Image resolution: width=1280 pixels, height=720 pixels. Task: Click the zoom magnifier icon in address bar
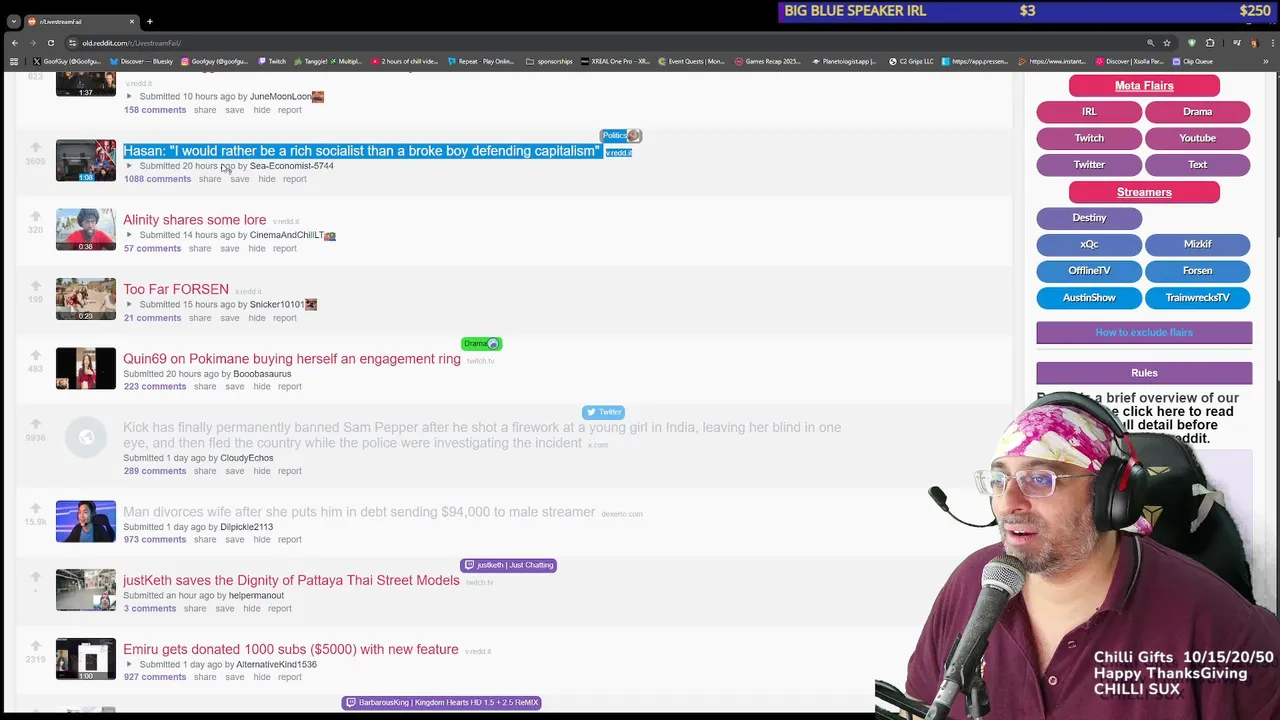1150,43
